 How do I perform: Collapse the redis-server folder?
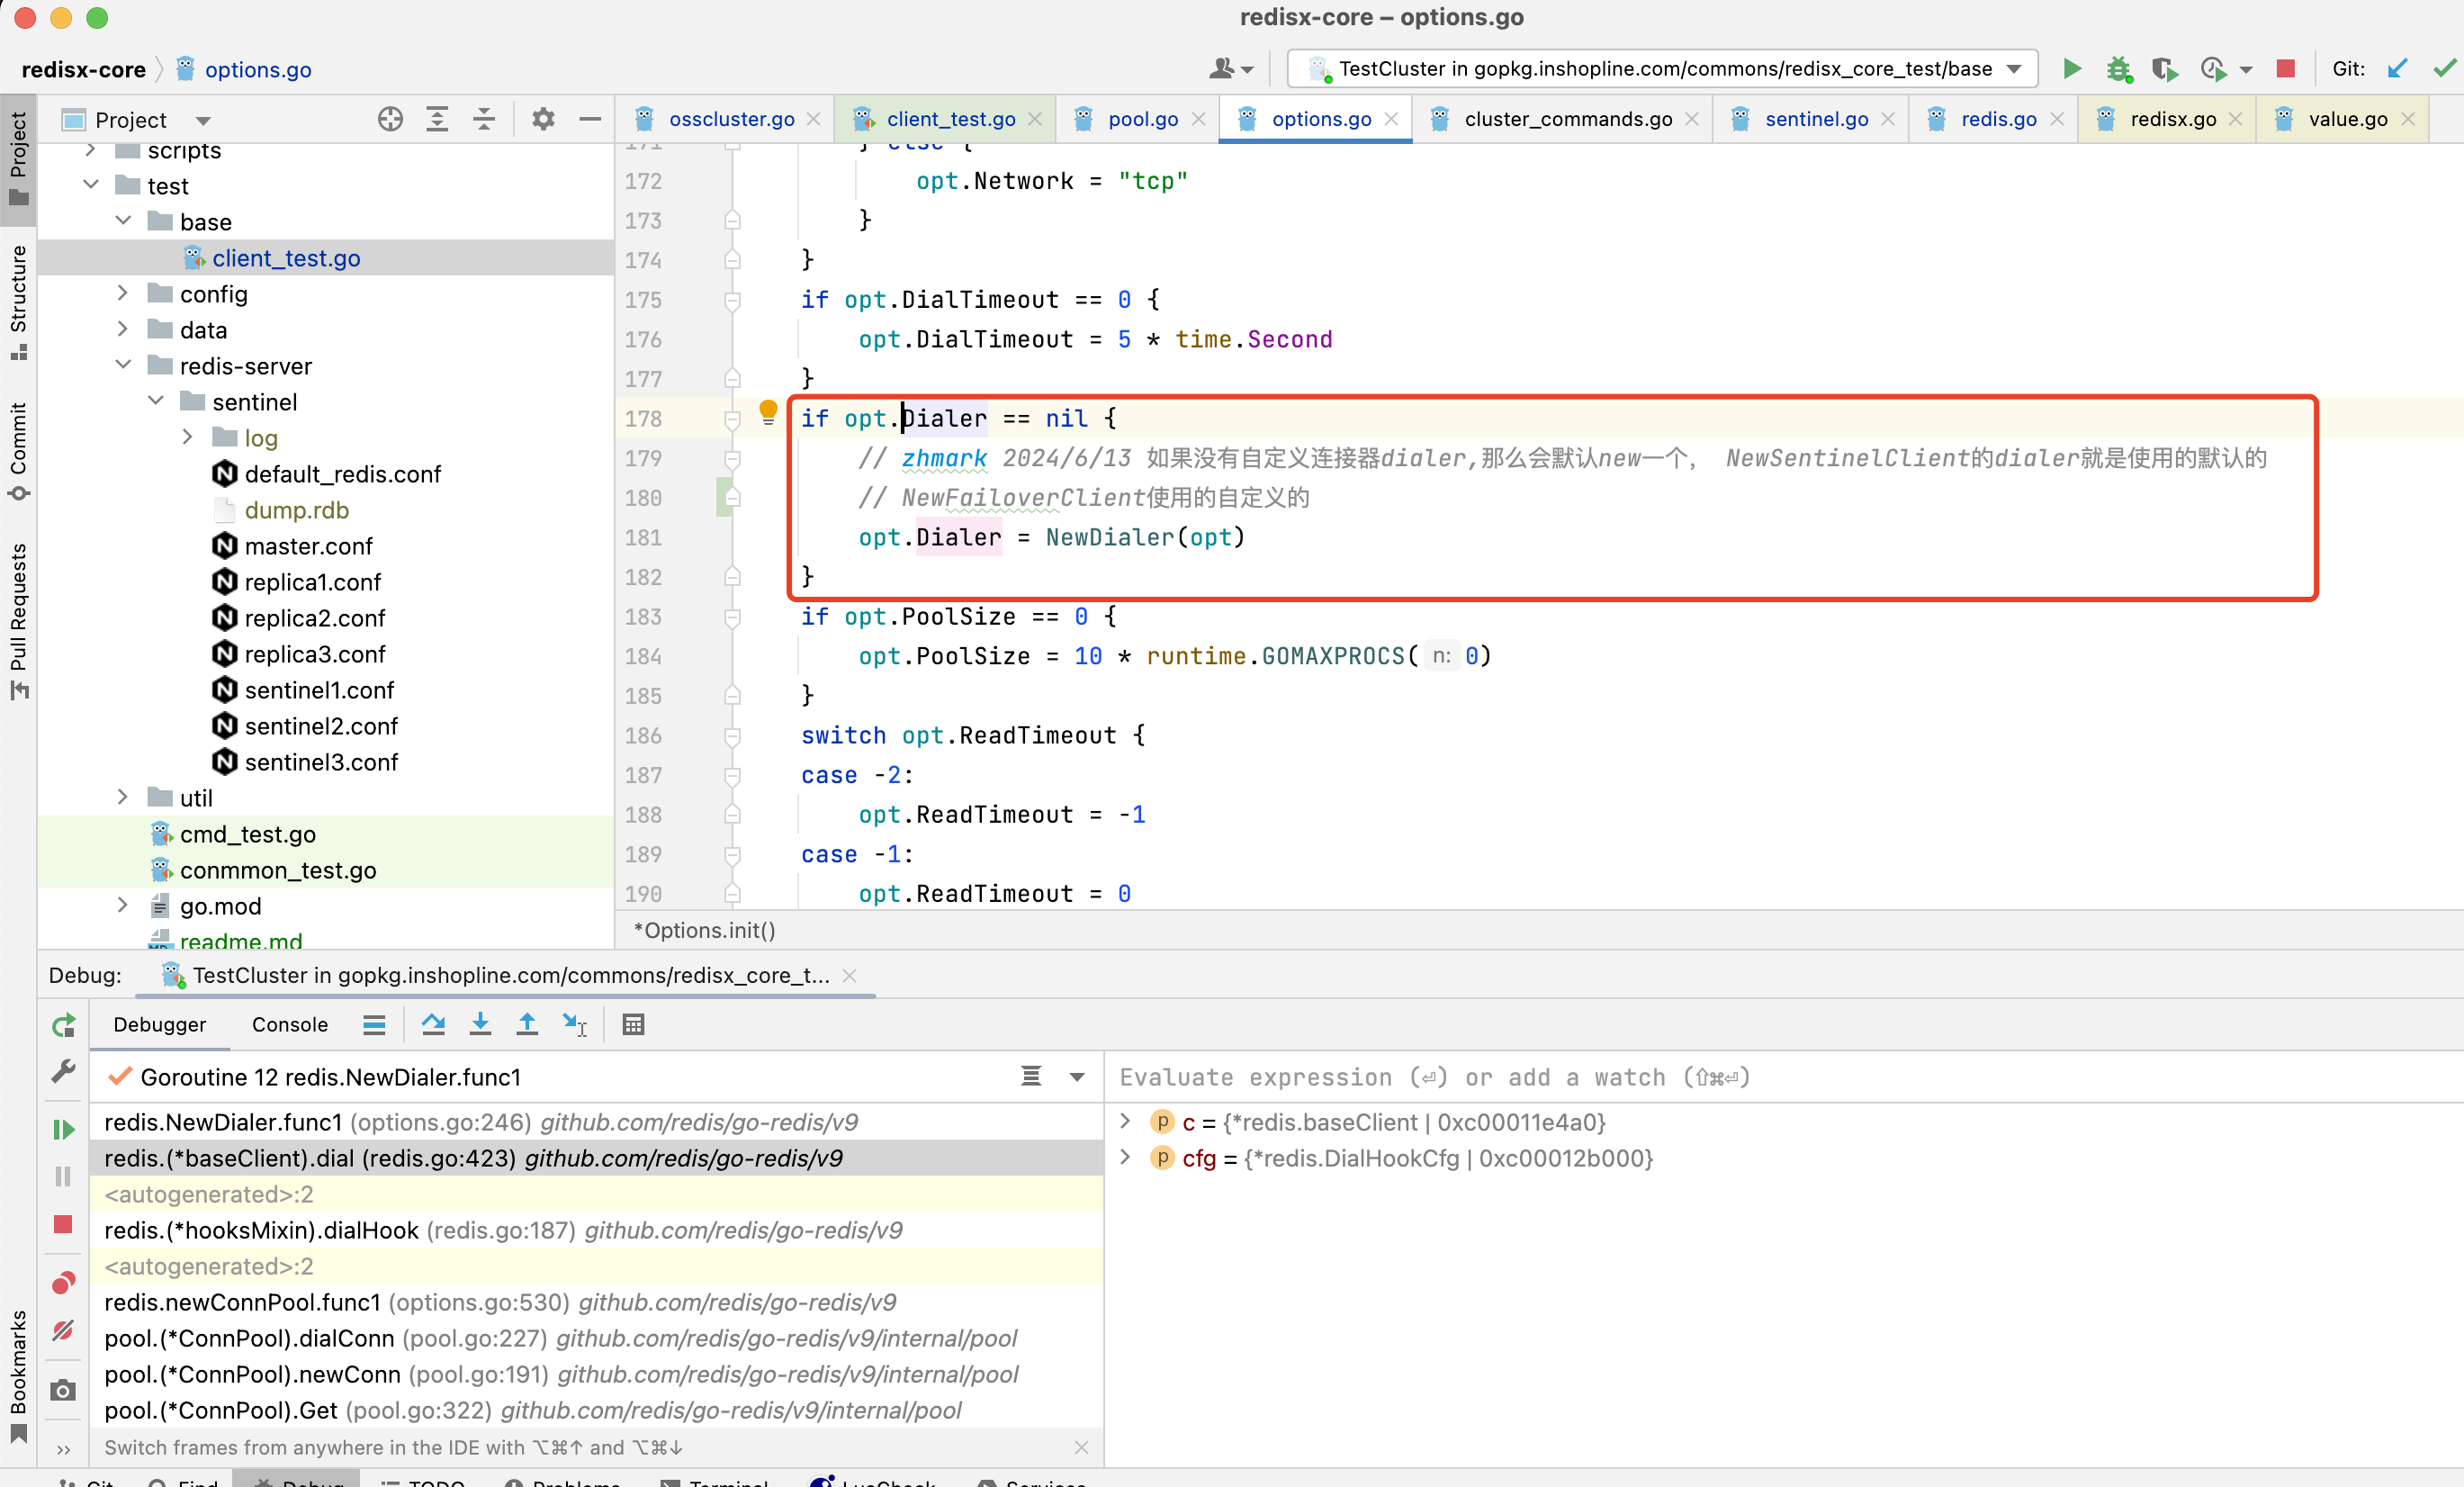pos(123,365)
